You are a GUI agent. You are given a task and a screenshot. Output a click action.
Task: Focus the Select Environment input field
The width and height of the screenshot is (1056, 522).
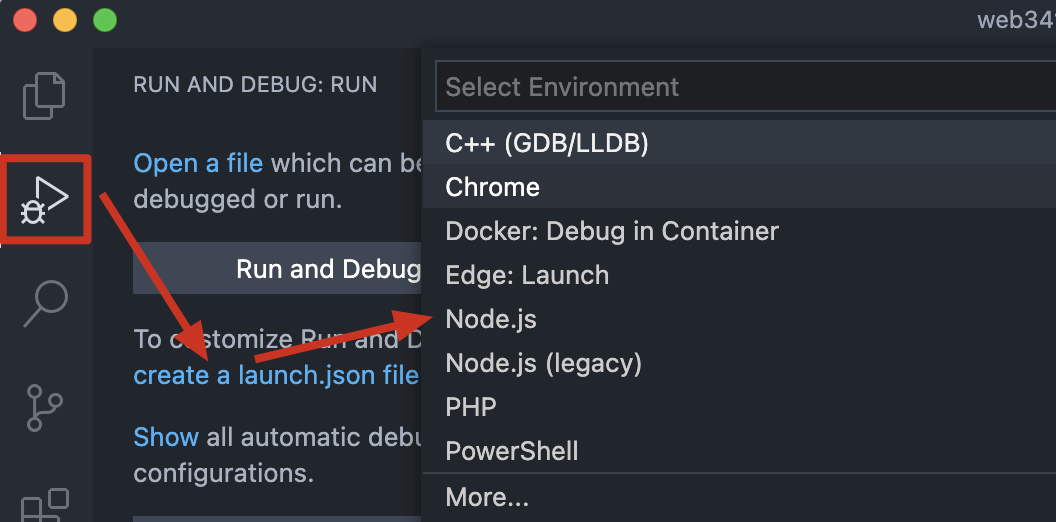click(x=740, y=87)
